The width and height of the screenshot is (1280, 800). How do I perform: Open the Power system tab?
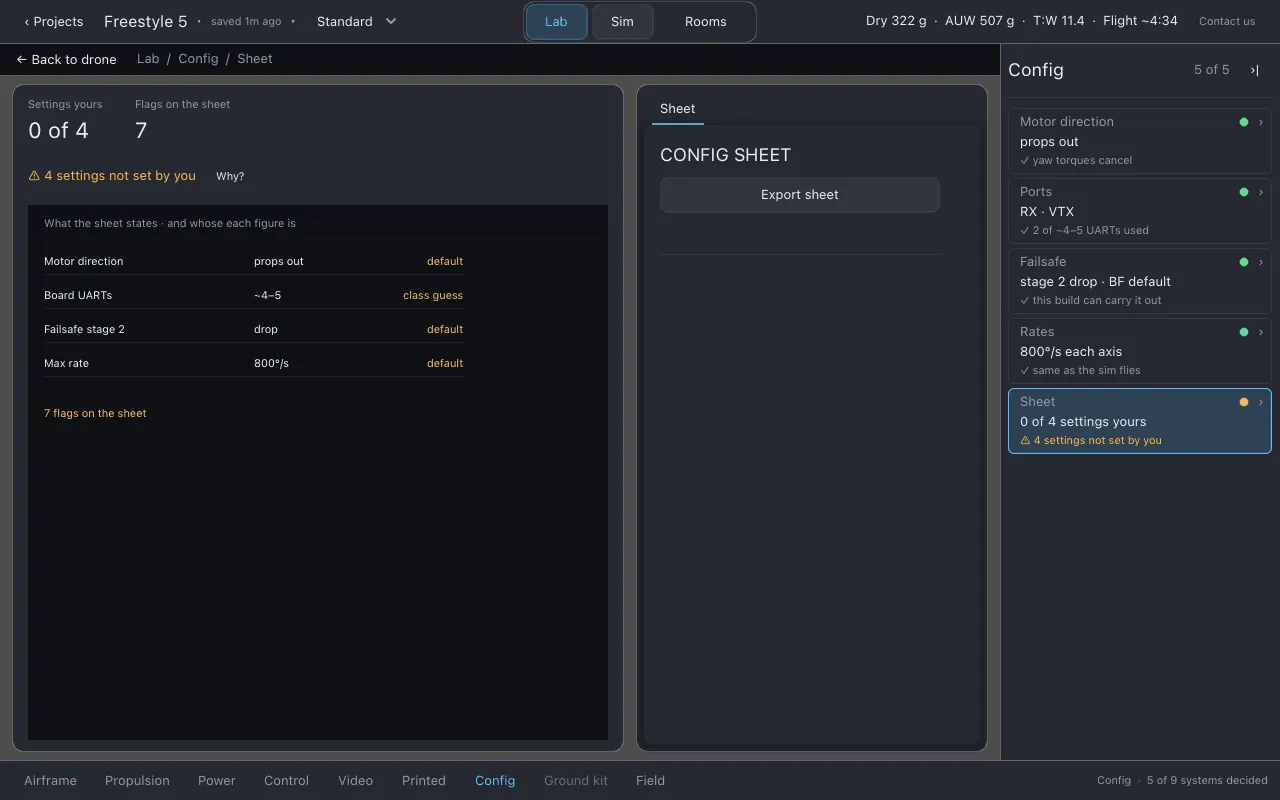tap(217, 781)
